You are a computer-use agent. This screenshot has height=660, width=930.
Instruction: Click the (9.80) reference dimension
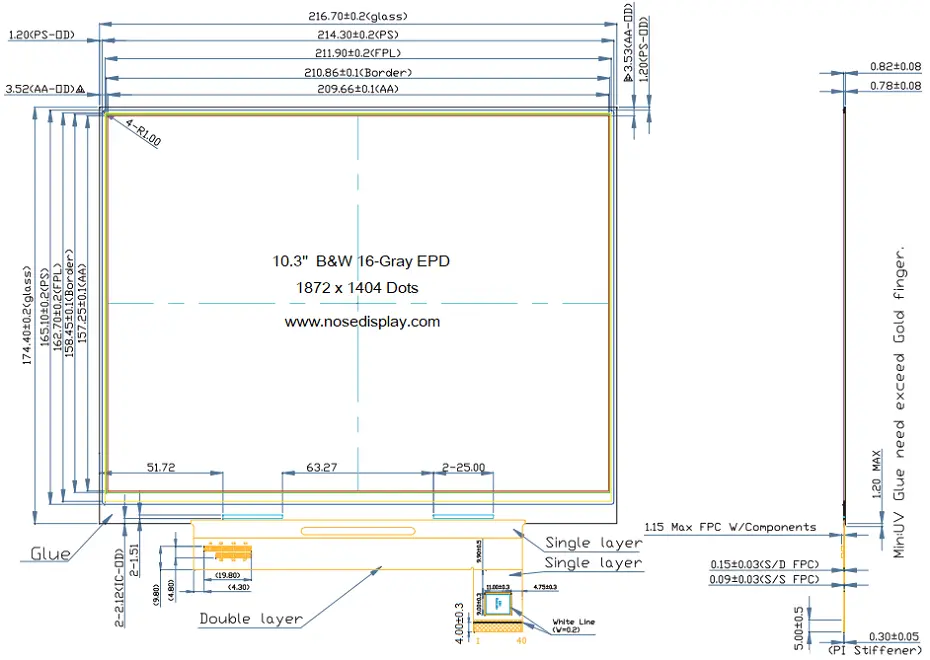pyautogui.click(x=156, y=594)
